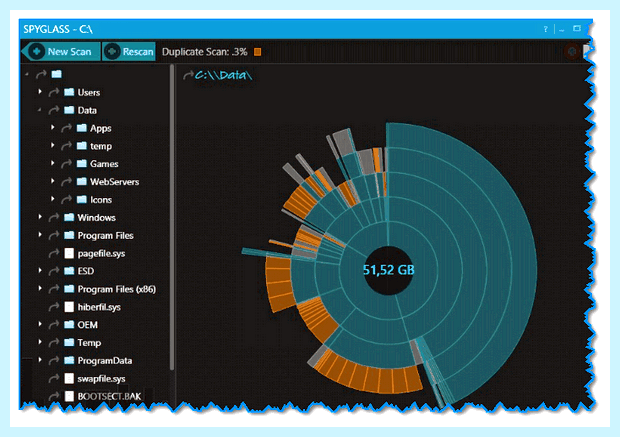Click the Icons folder icon

pos(81,199)
